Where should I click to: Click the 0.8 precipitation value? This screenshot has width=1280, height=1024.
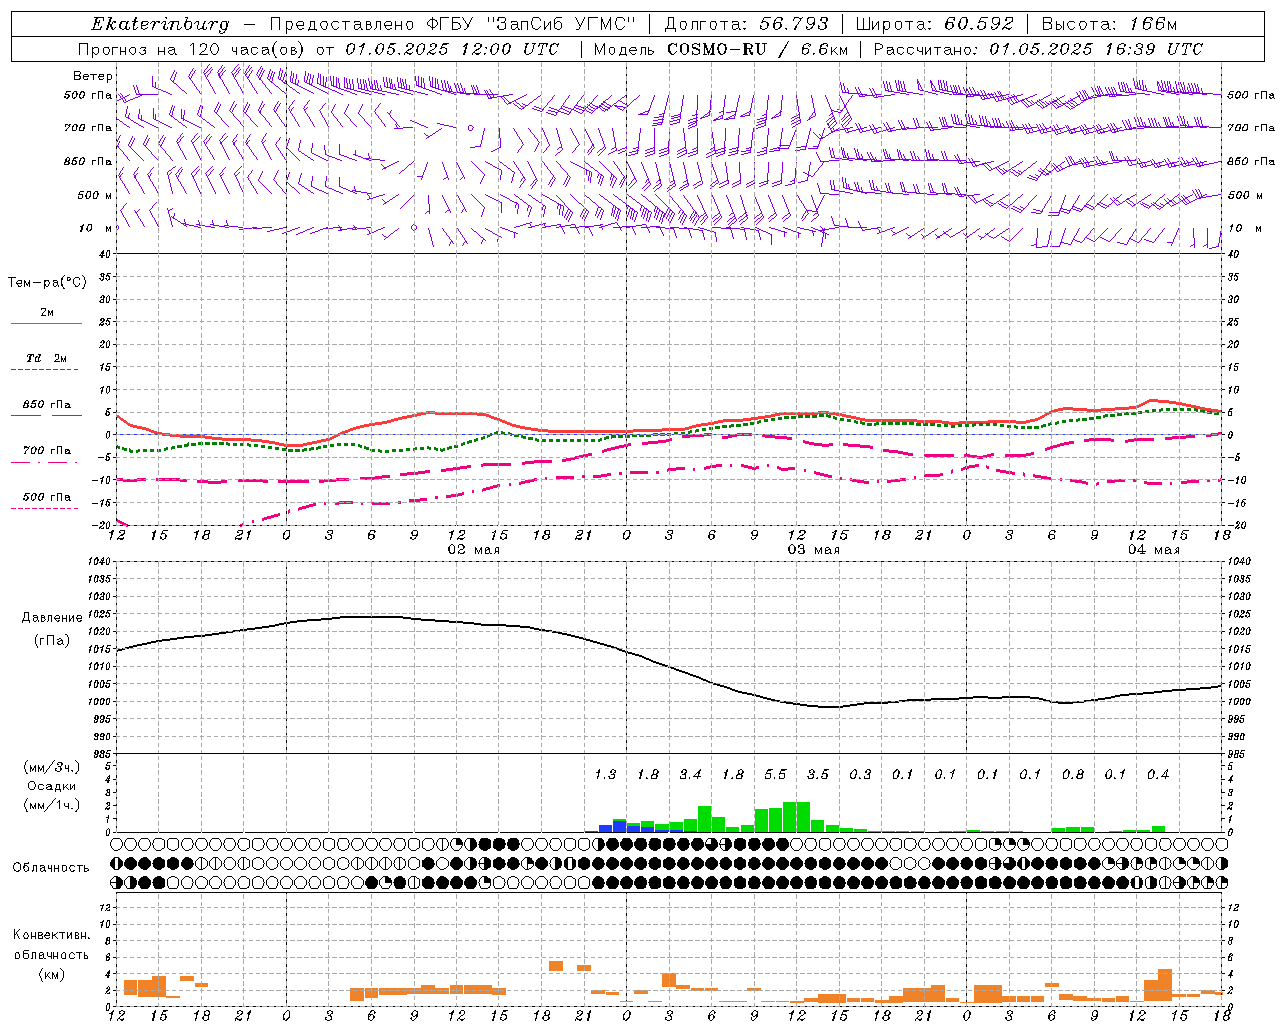tap(1073, 774)
